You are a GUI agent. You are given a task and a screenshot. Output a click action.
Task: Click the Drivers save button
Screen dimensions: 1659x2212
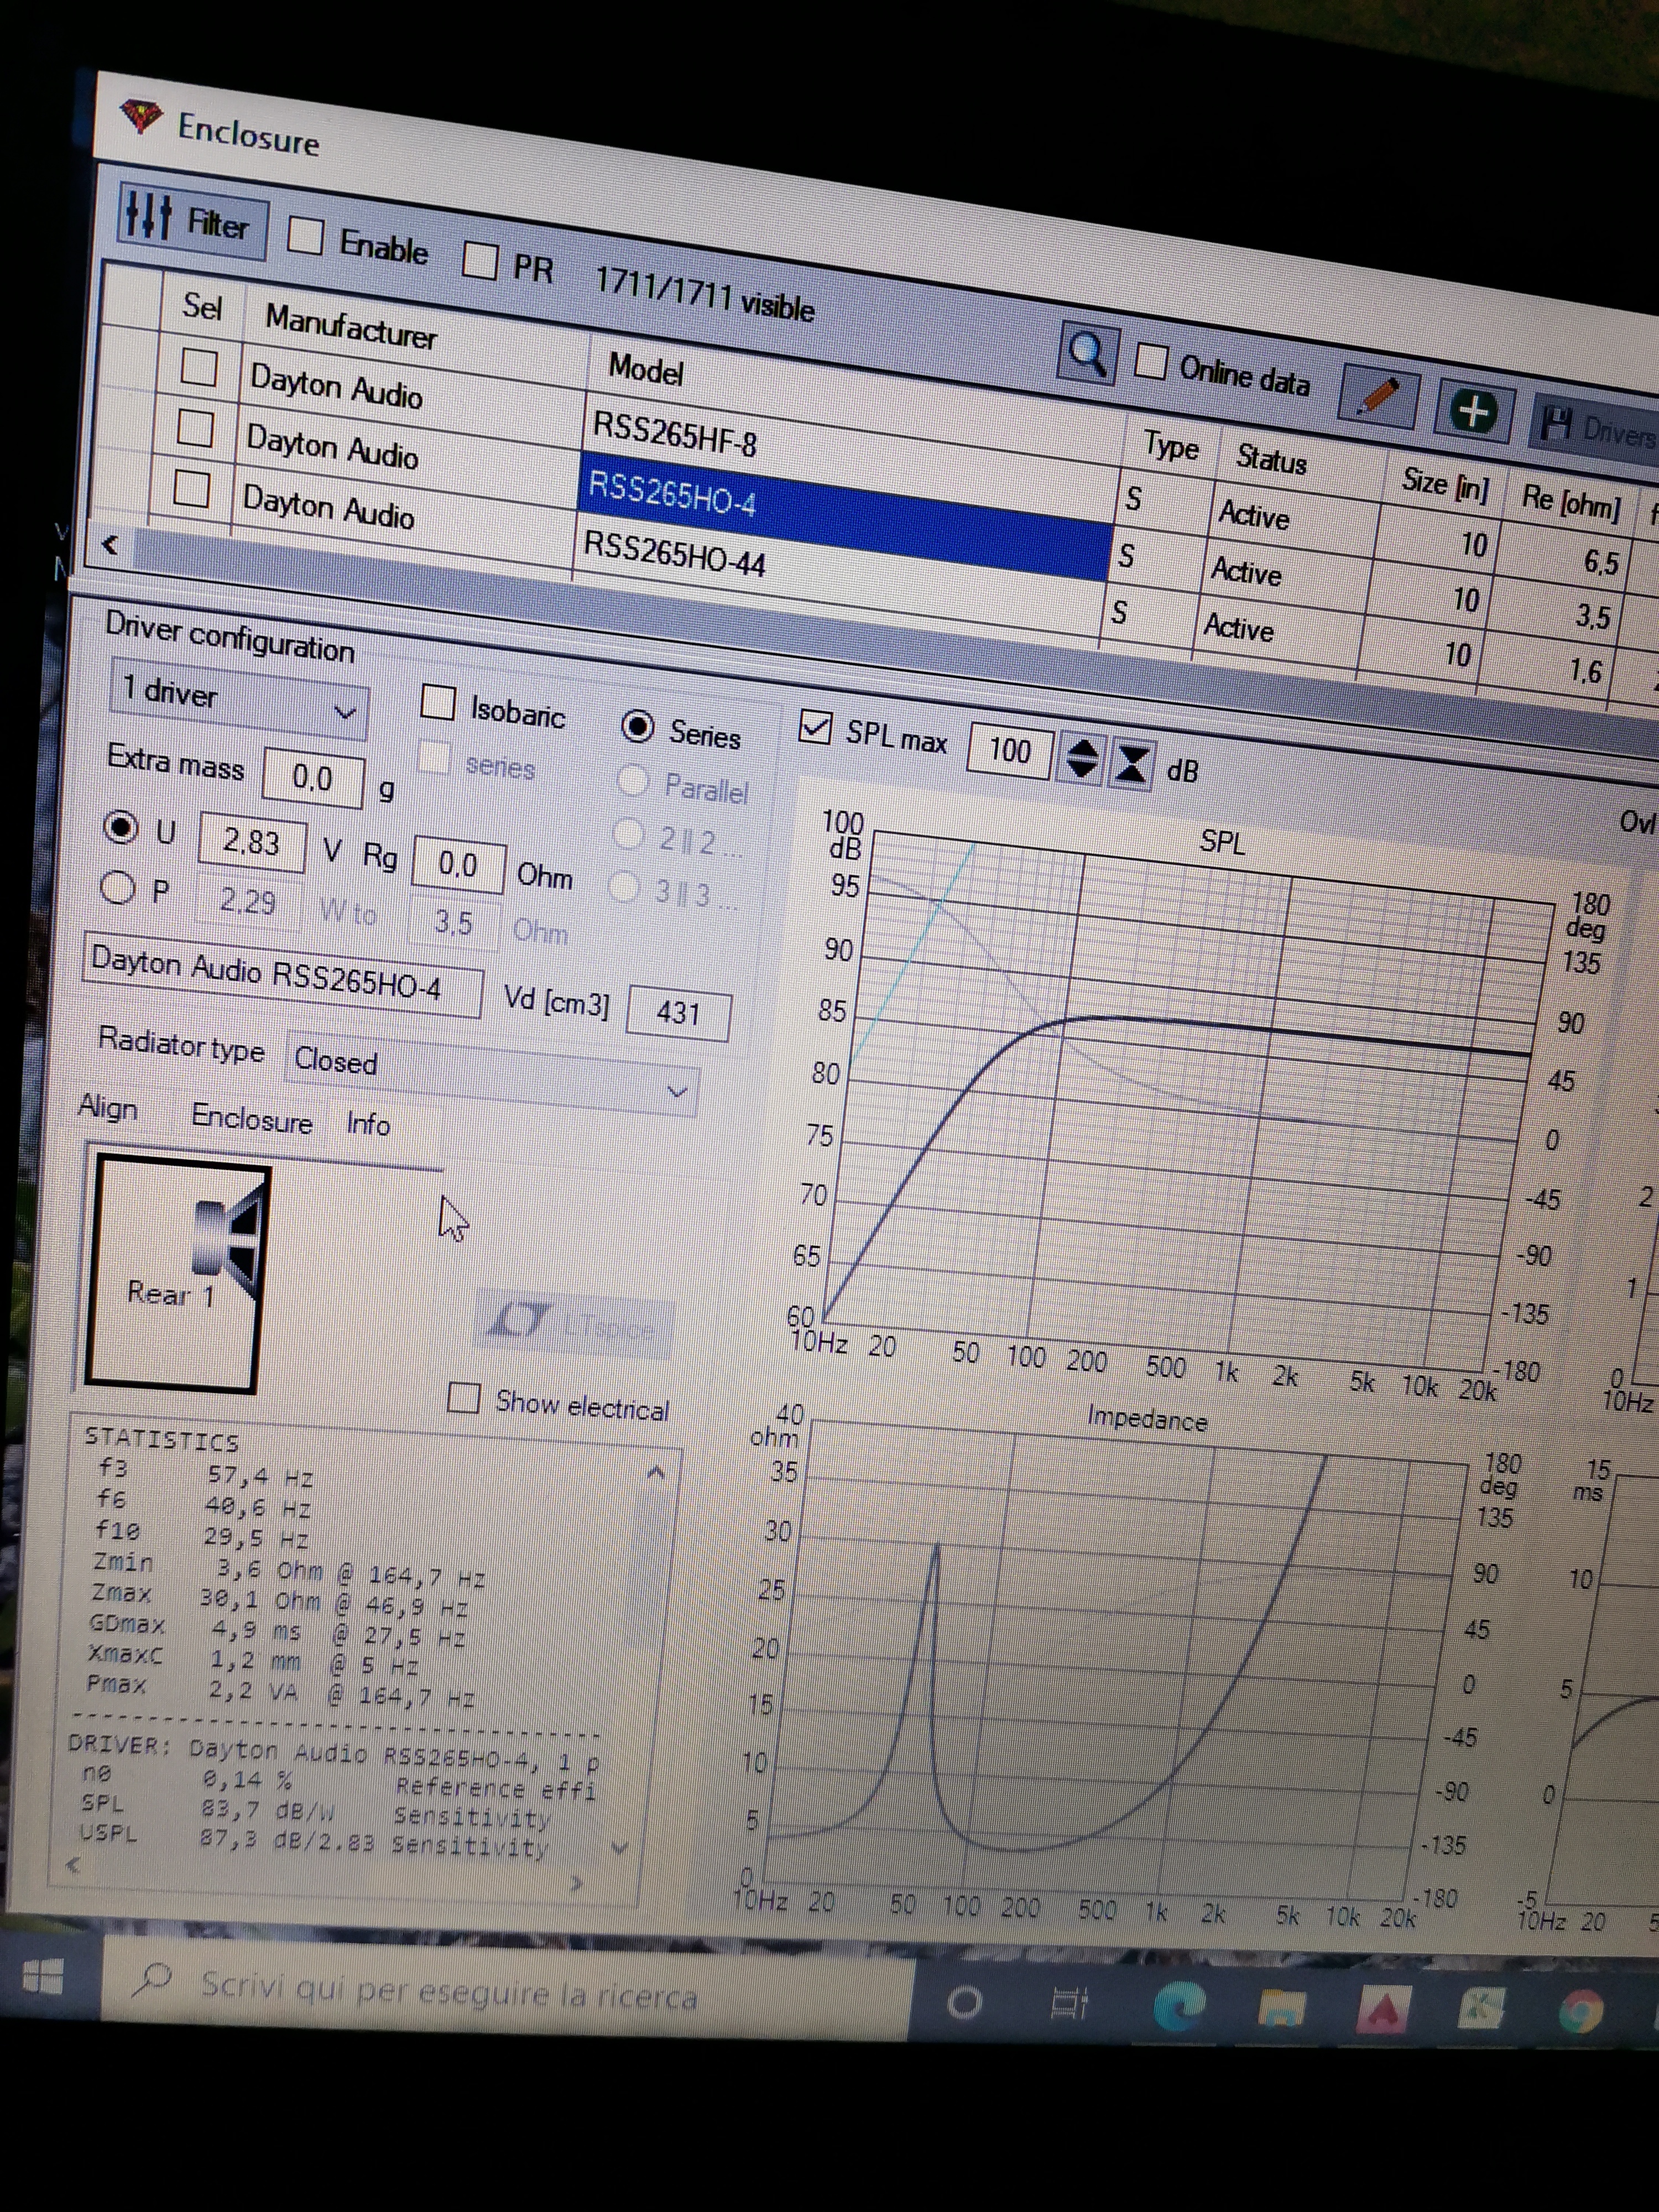pyautogui.click(x=1597, y=428)
